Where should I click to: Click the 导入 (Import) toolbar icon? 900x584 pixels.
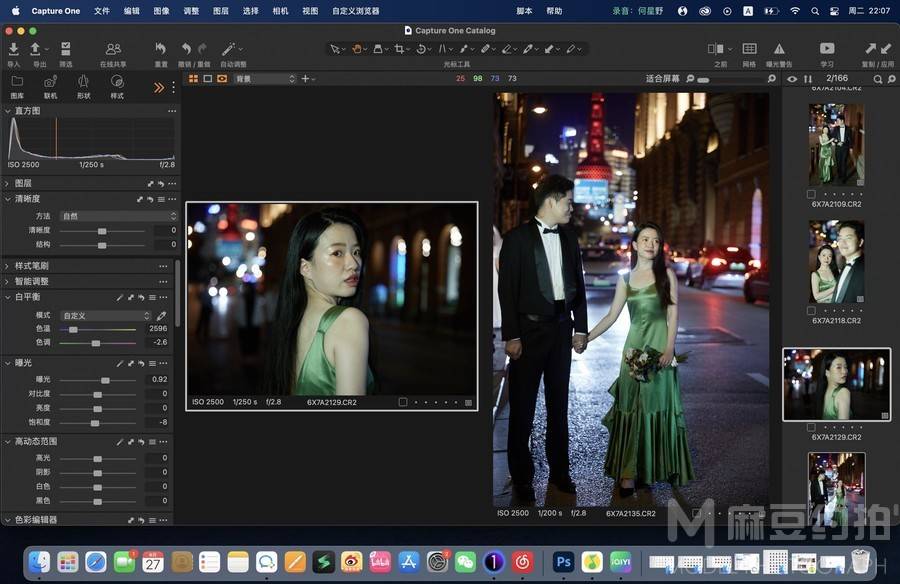[x=13, y=49]
